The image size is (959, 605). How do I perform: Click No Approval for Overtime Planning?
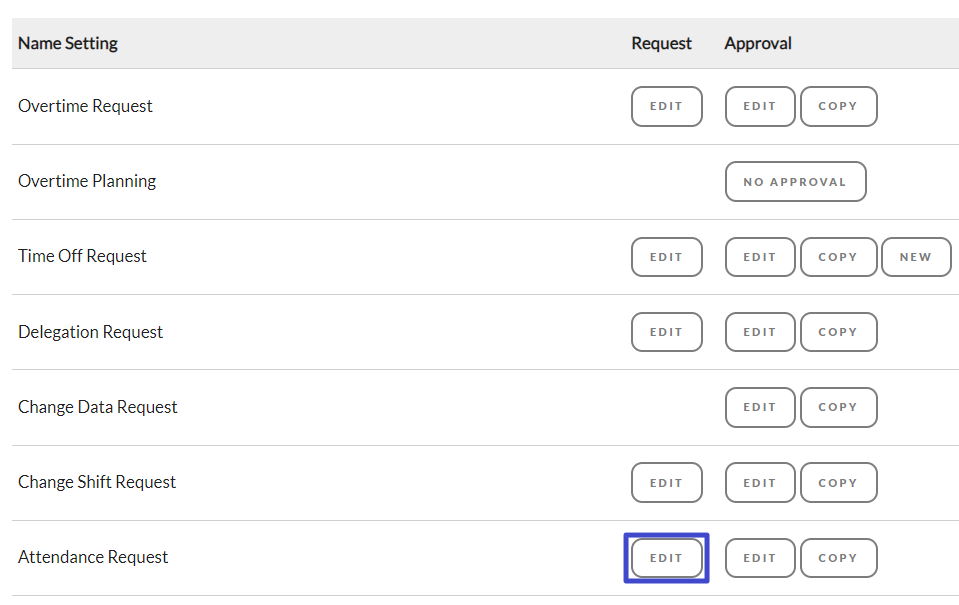tap(796, 182)
